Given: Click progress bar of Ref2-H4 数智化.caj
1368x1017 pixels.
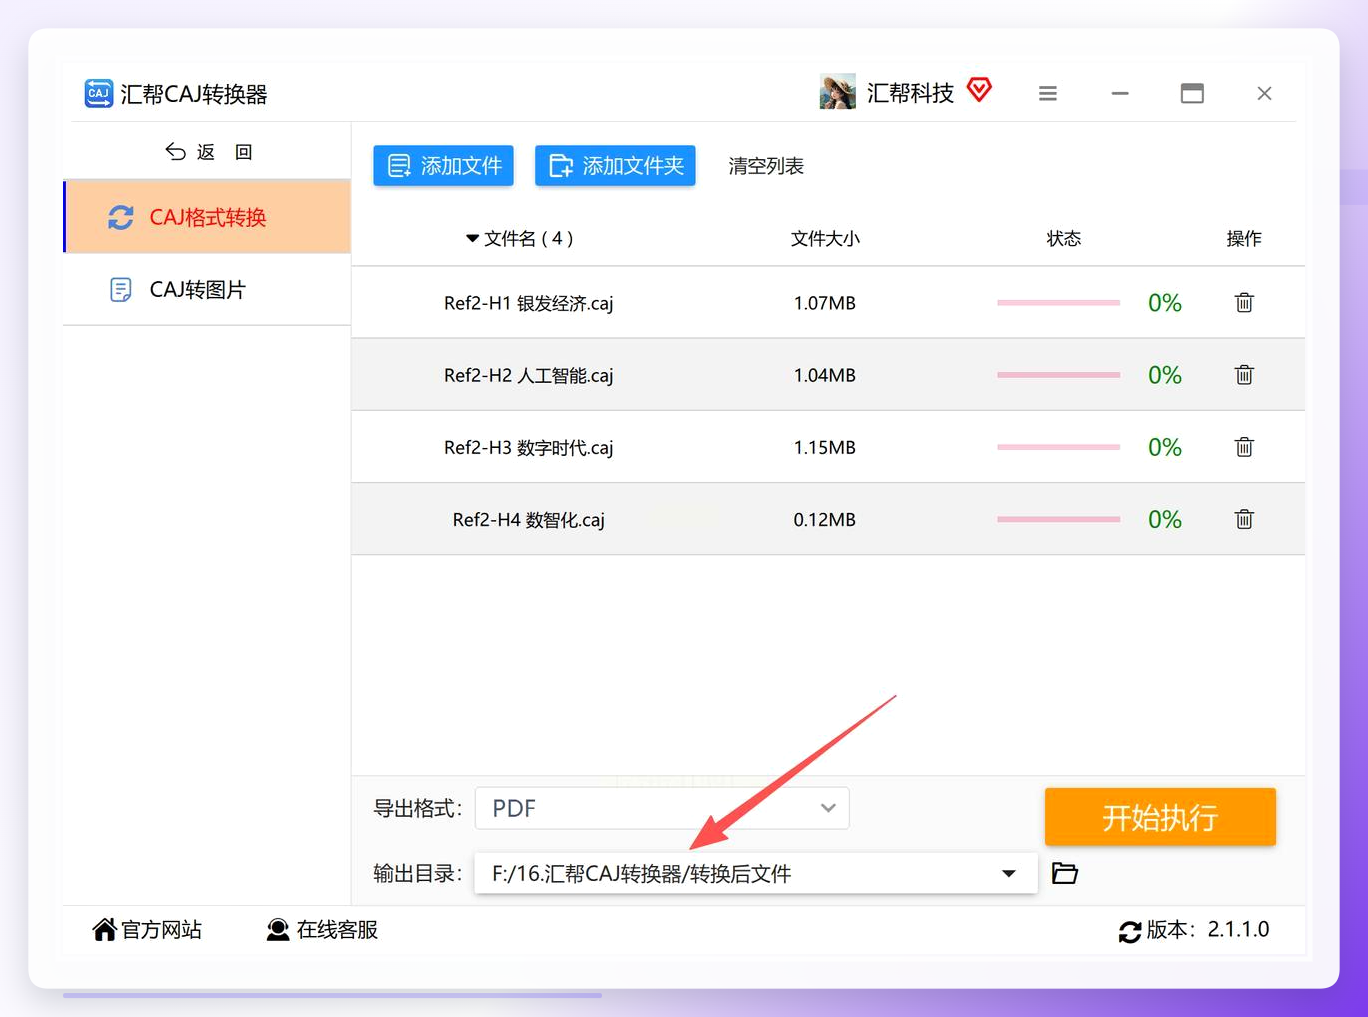Looking at the screenshot, I should pyautogui.click(x=1058, y=519).
